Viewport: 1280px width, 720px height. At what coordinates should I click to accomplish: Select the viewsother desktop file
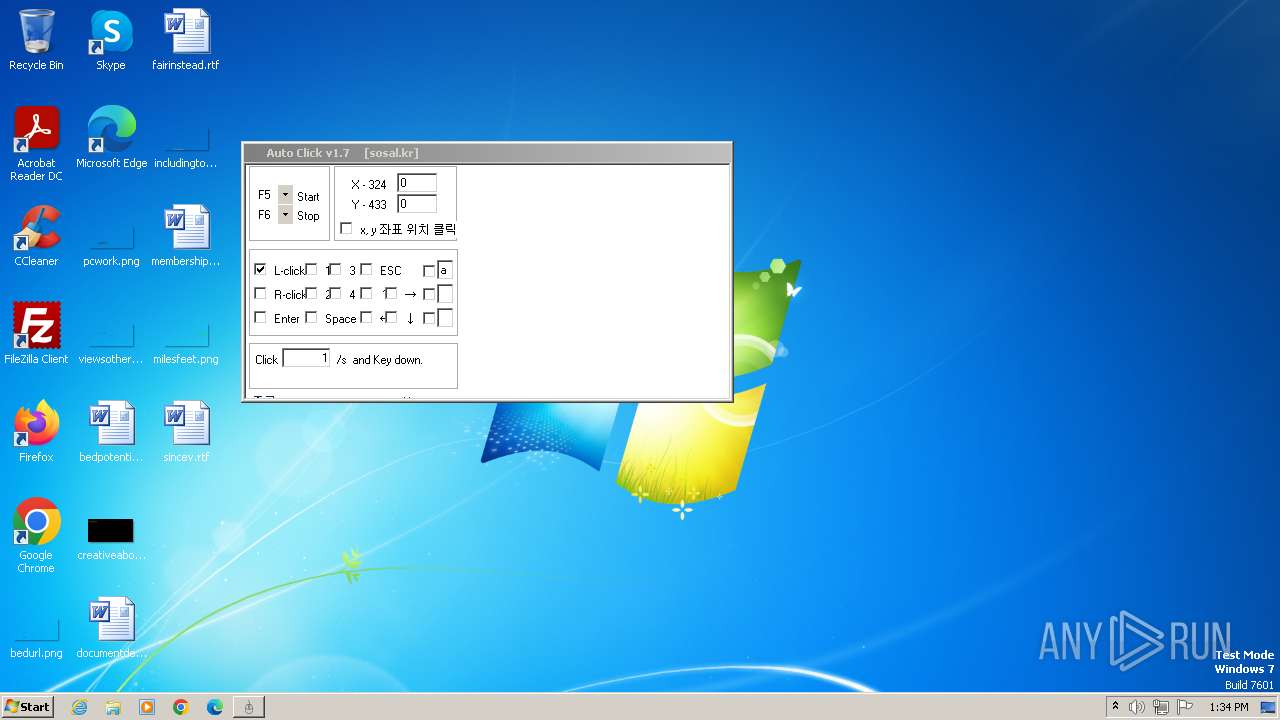click(x=111, y=343)
